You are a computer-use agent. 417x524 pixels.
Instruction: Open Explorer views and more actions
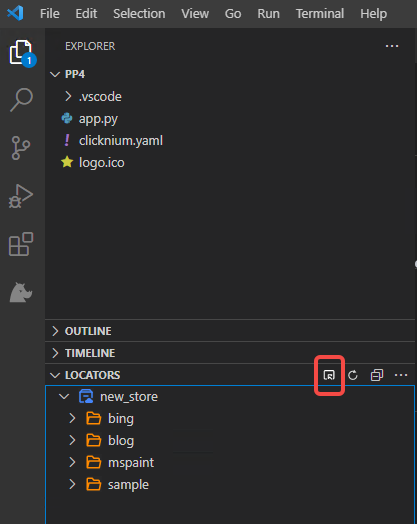392,46
